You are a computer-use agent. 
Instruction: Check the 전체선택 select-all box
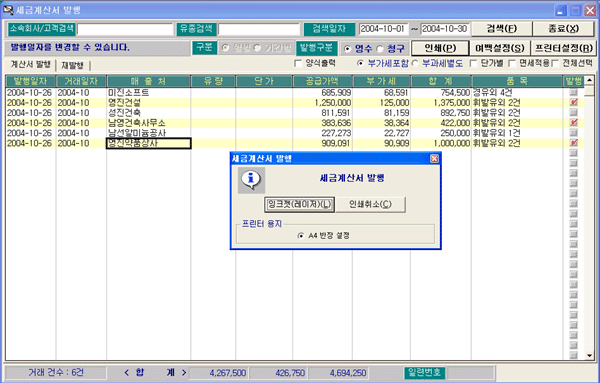555,64
